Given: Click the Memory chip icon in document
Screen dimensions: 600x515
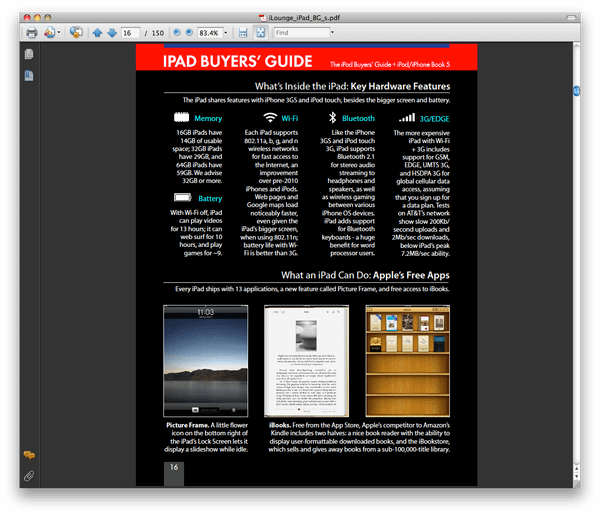Looking at the screenshot, I should point(181,117).
